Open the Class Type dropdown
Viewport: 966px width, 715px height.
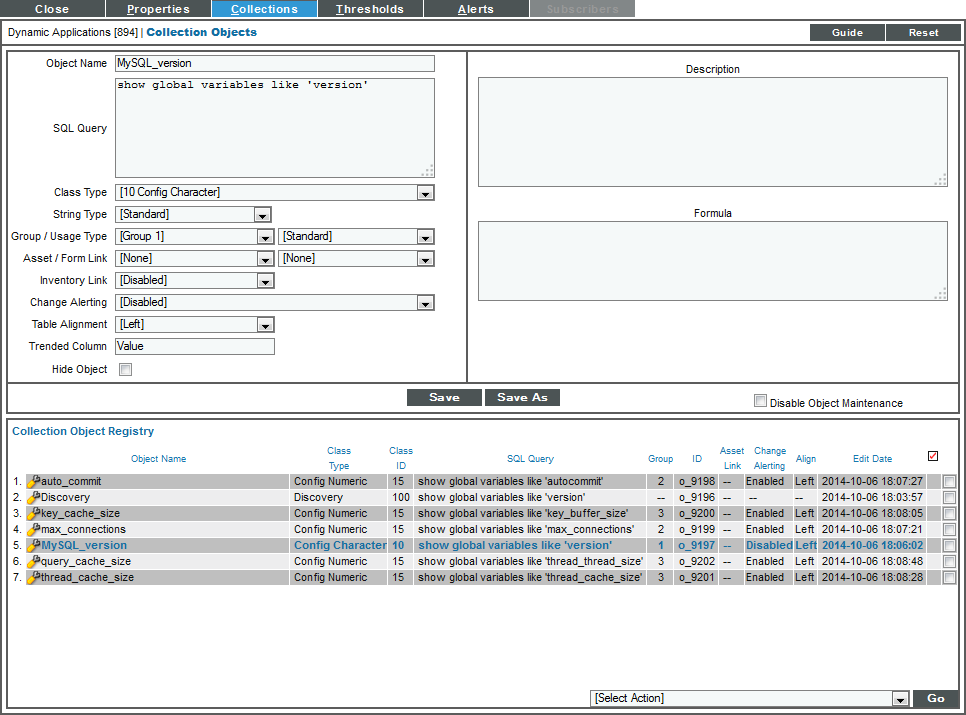[424, 192]
